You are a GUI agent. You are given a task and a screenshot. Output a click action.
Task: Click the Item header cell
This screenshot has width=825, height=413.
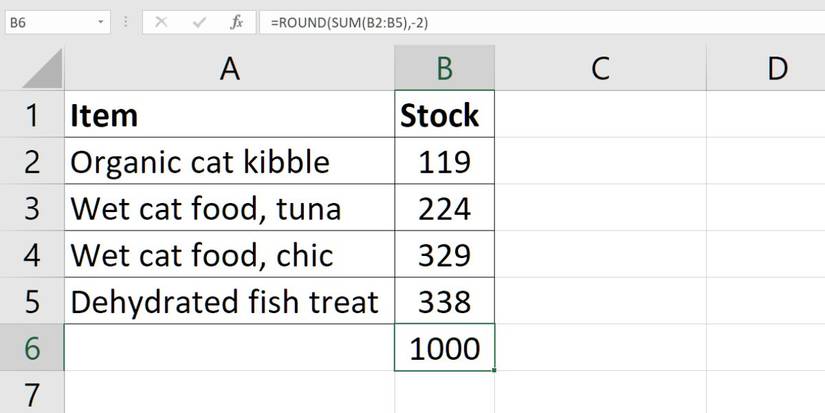[x=230, y=116]
